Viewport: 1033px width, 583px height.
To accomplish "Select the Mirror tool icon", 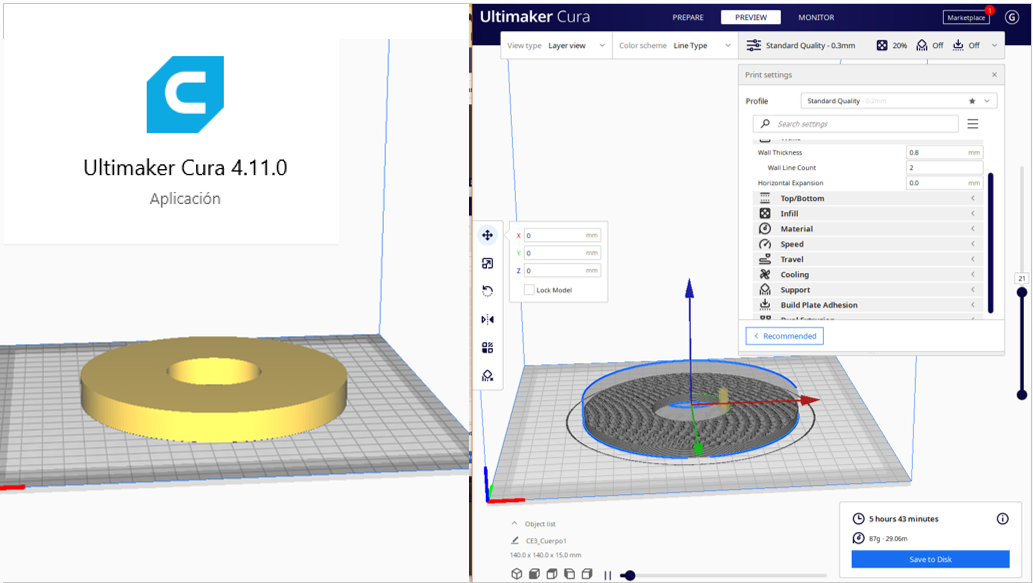I will [x=488, y=319].
